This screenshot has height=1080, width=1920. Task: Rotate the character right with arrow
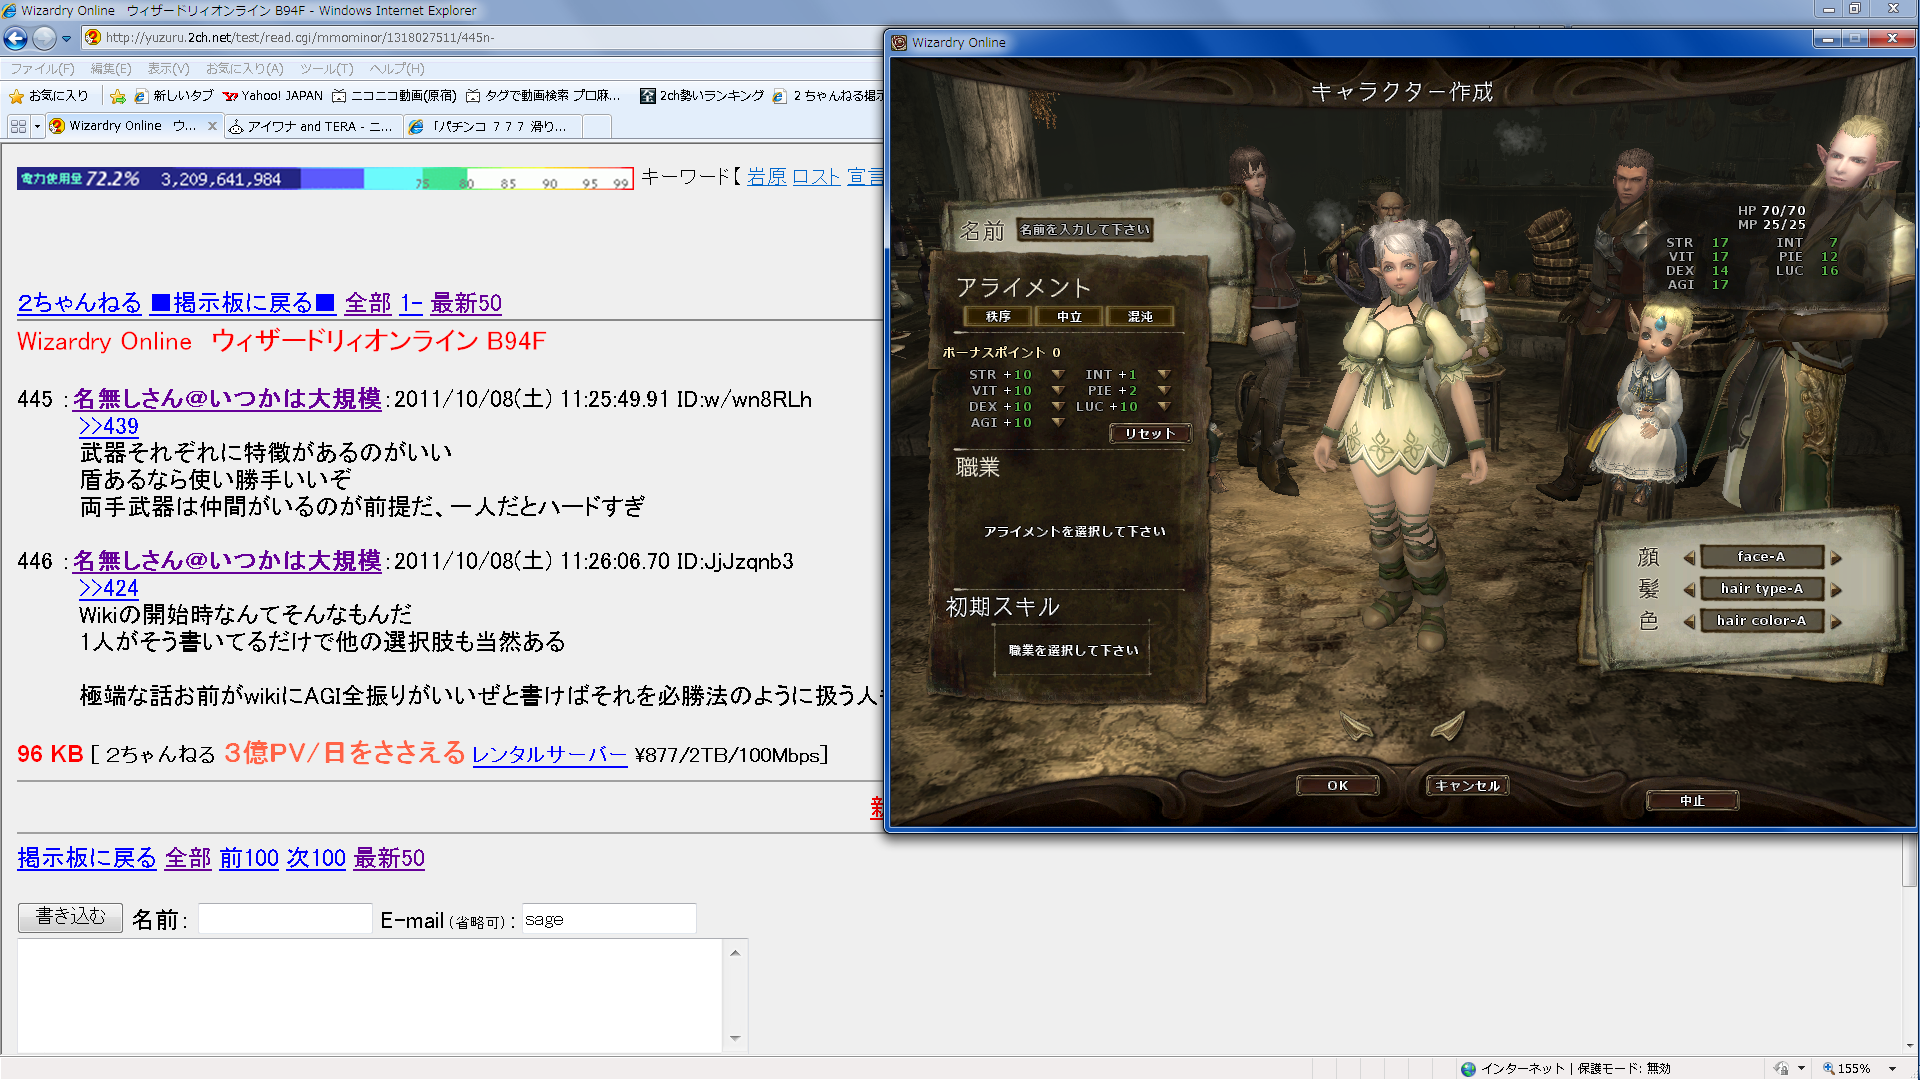(x=1449, y=725)
